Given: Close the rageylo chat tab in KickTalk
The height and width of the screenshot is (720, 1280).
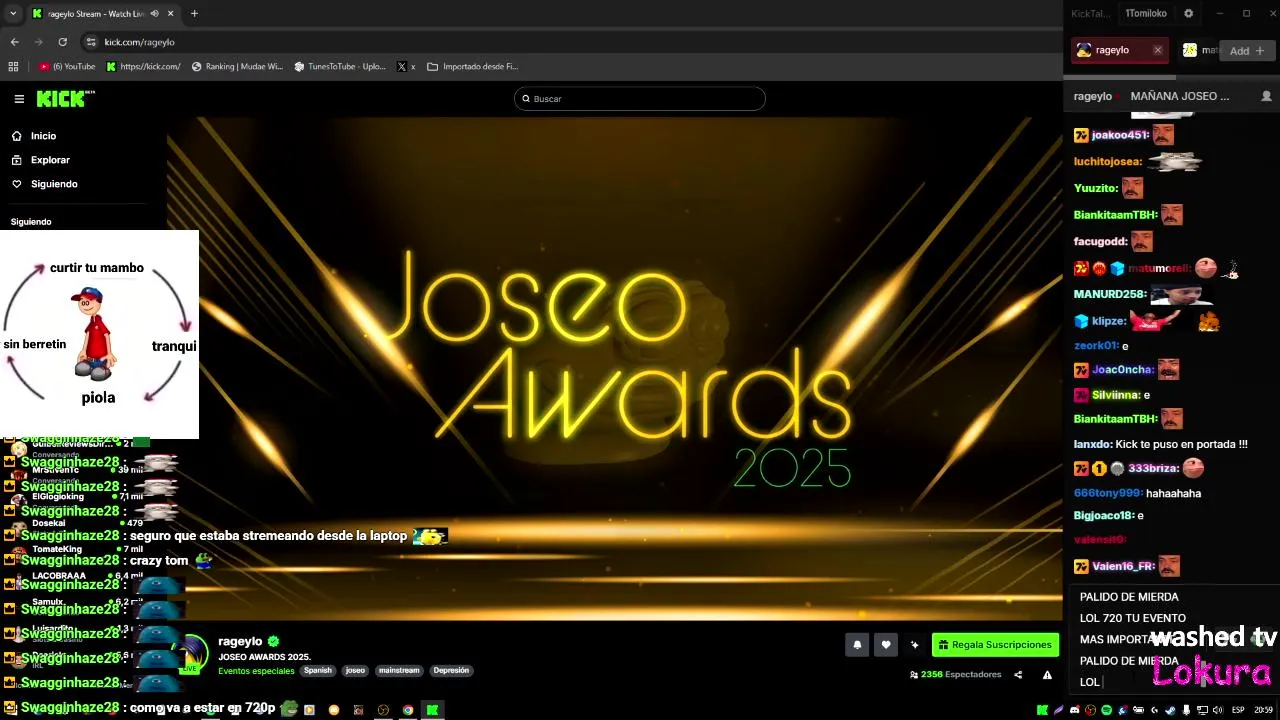Looking at the screenshot, I should click(1158, 50).
